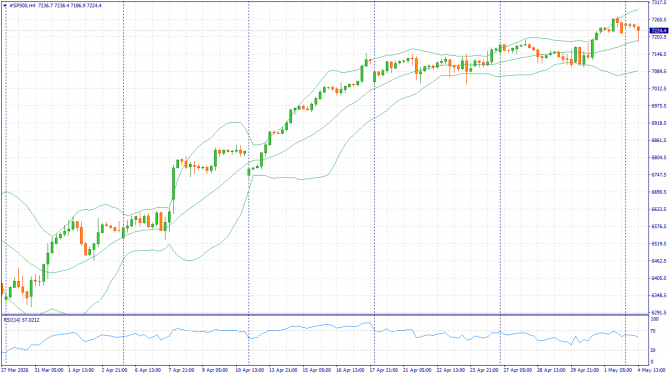This screenshot has height=376, width=670.
Task: Click the RSI(14) 57.0212 indicator label
Action: pyautogui.click(x=21, y=320)
